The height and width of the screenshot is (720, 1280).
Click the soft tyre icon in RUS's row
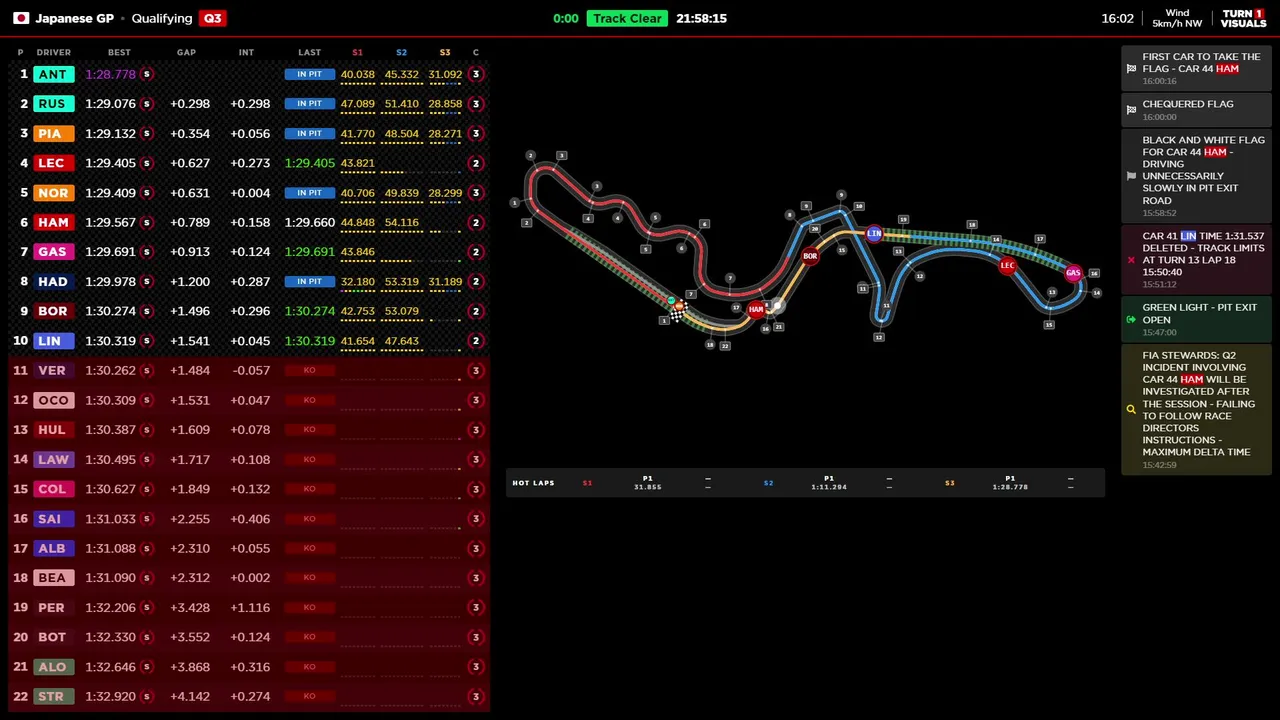coord(147,104)
